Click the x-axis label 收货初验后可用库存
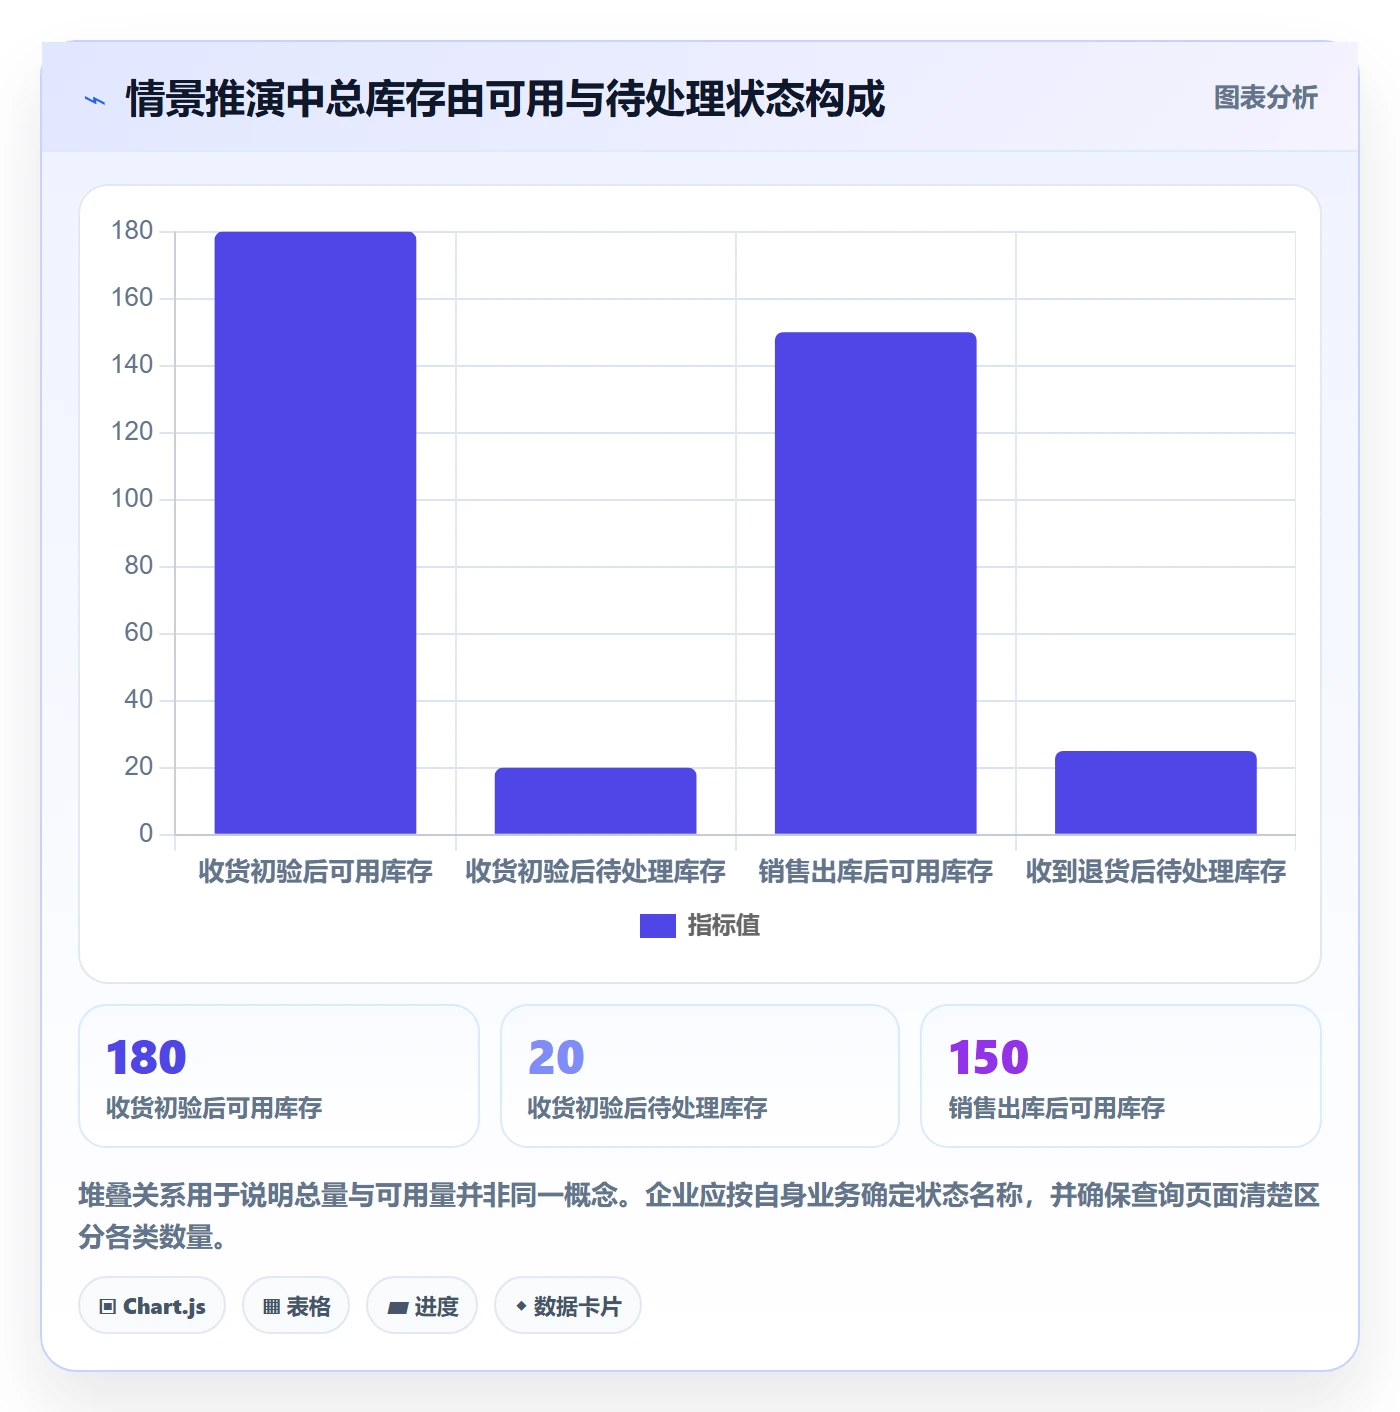The height and width of the screenshot is (1412, 1400). click(315, 872)
